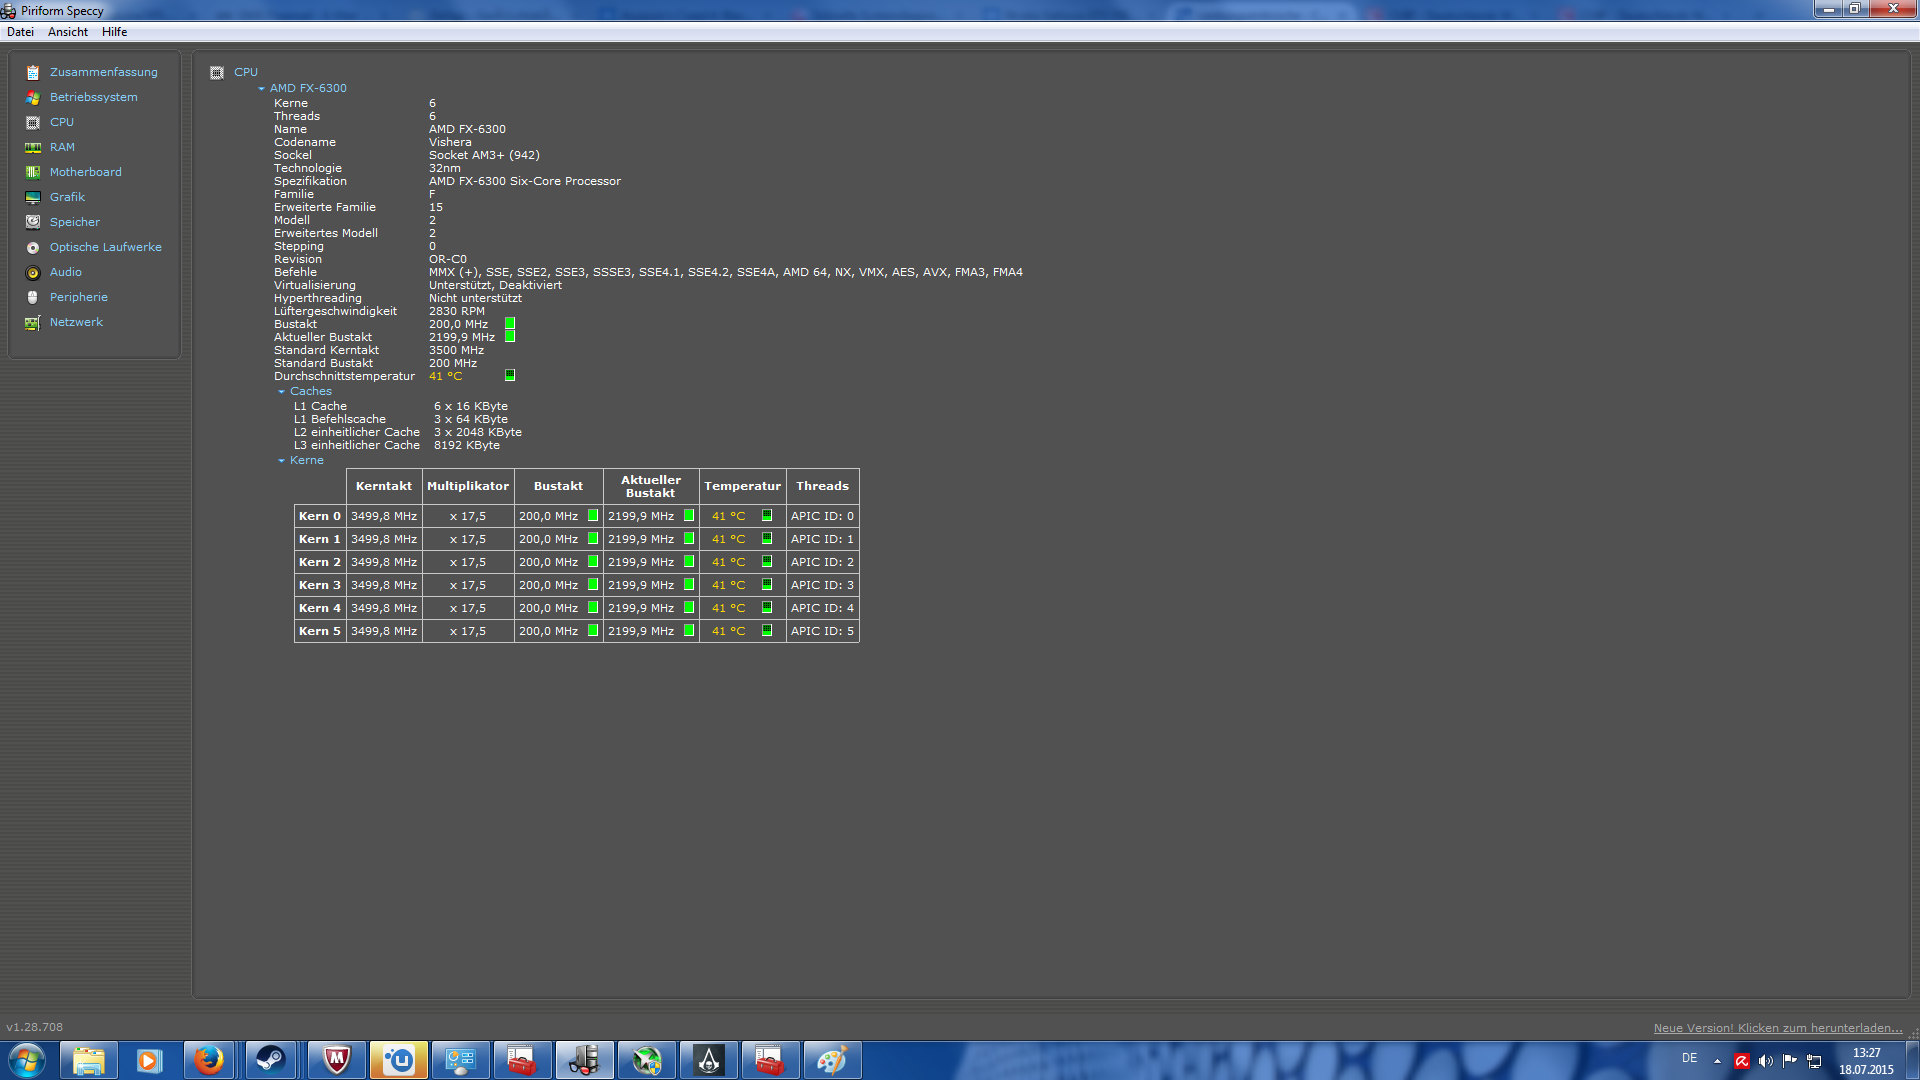Click the Grafik monitor icon
The width and height of the screenshot is (1920, 1080).
33,197
